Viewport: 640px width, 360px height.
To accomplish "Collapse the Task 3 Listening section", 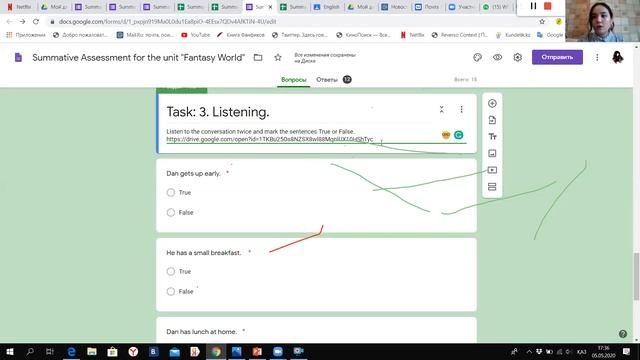I will point(442,109).
